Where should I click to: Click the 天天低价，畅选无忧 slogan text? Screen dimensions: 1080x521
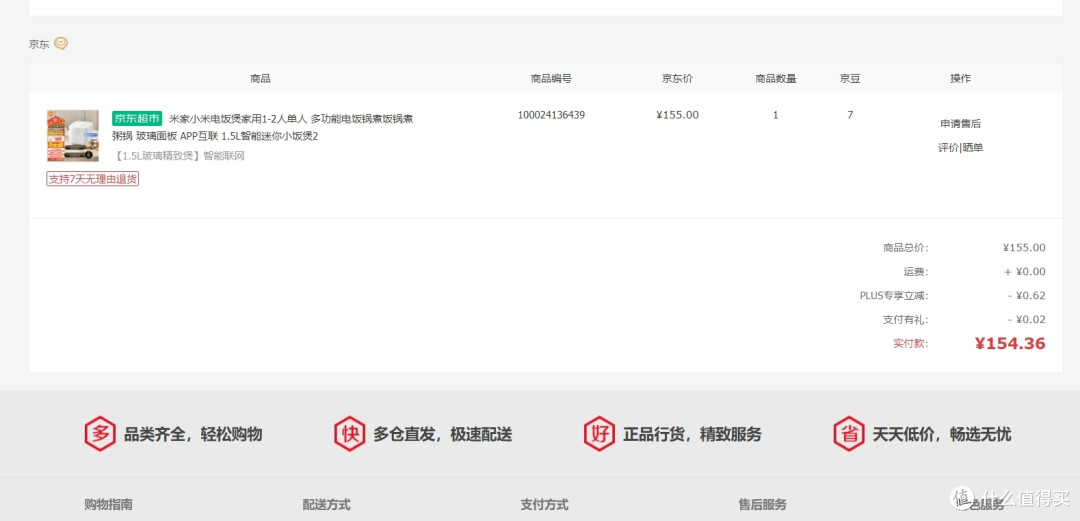942,434
